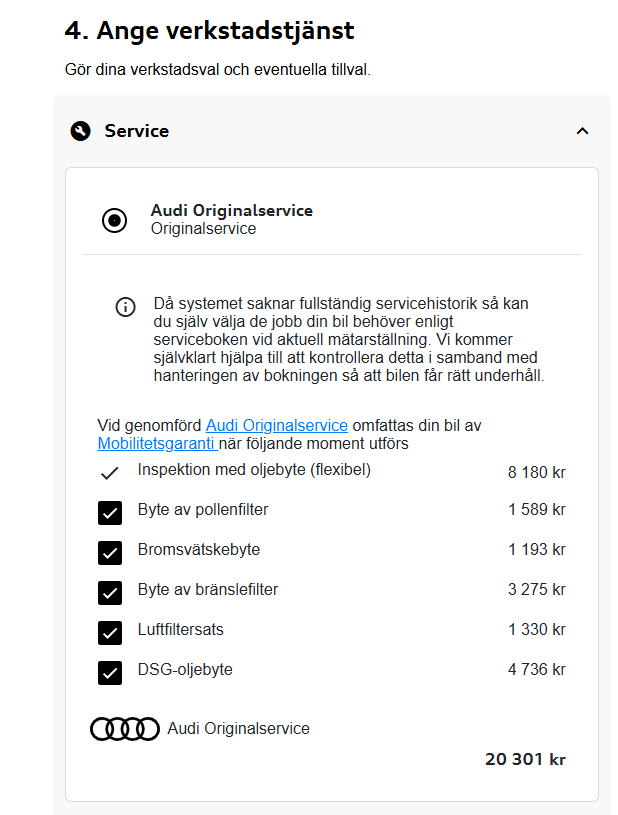Click the 8 180 kr inspection price

pyautogui.click(x=536, y=472)
